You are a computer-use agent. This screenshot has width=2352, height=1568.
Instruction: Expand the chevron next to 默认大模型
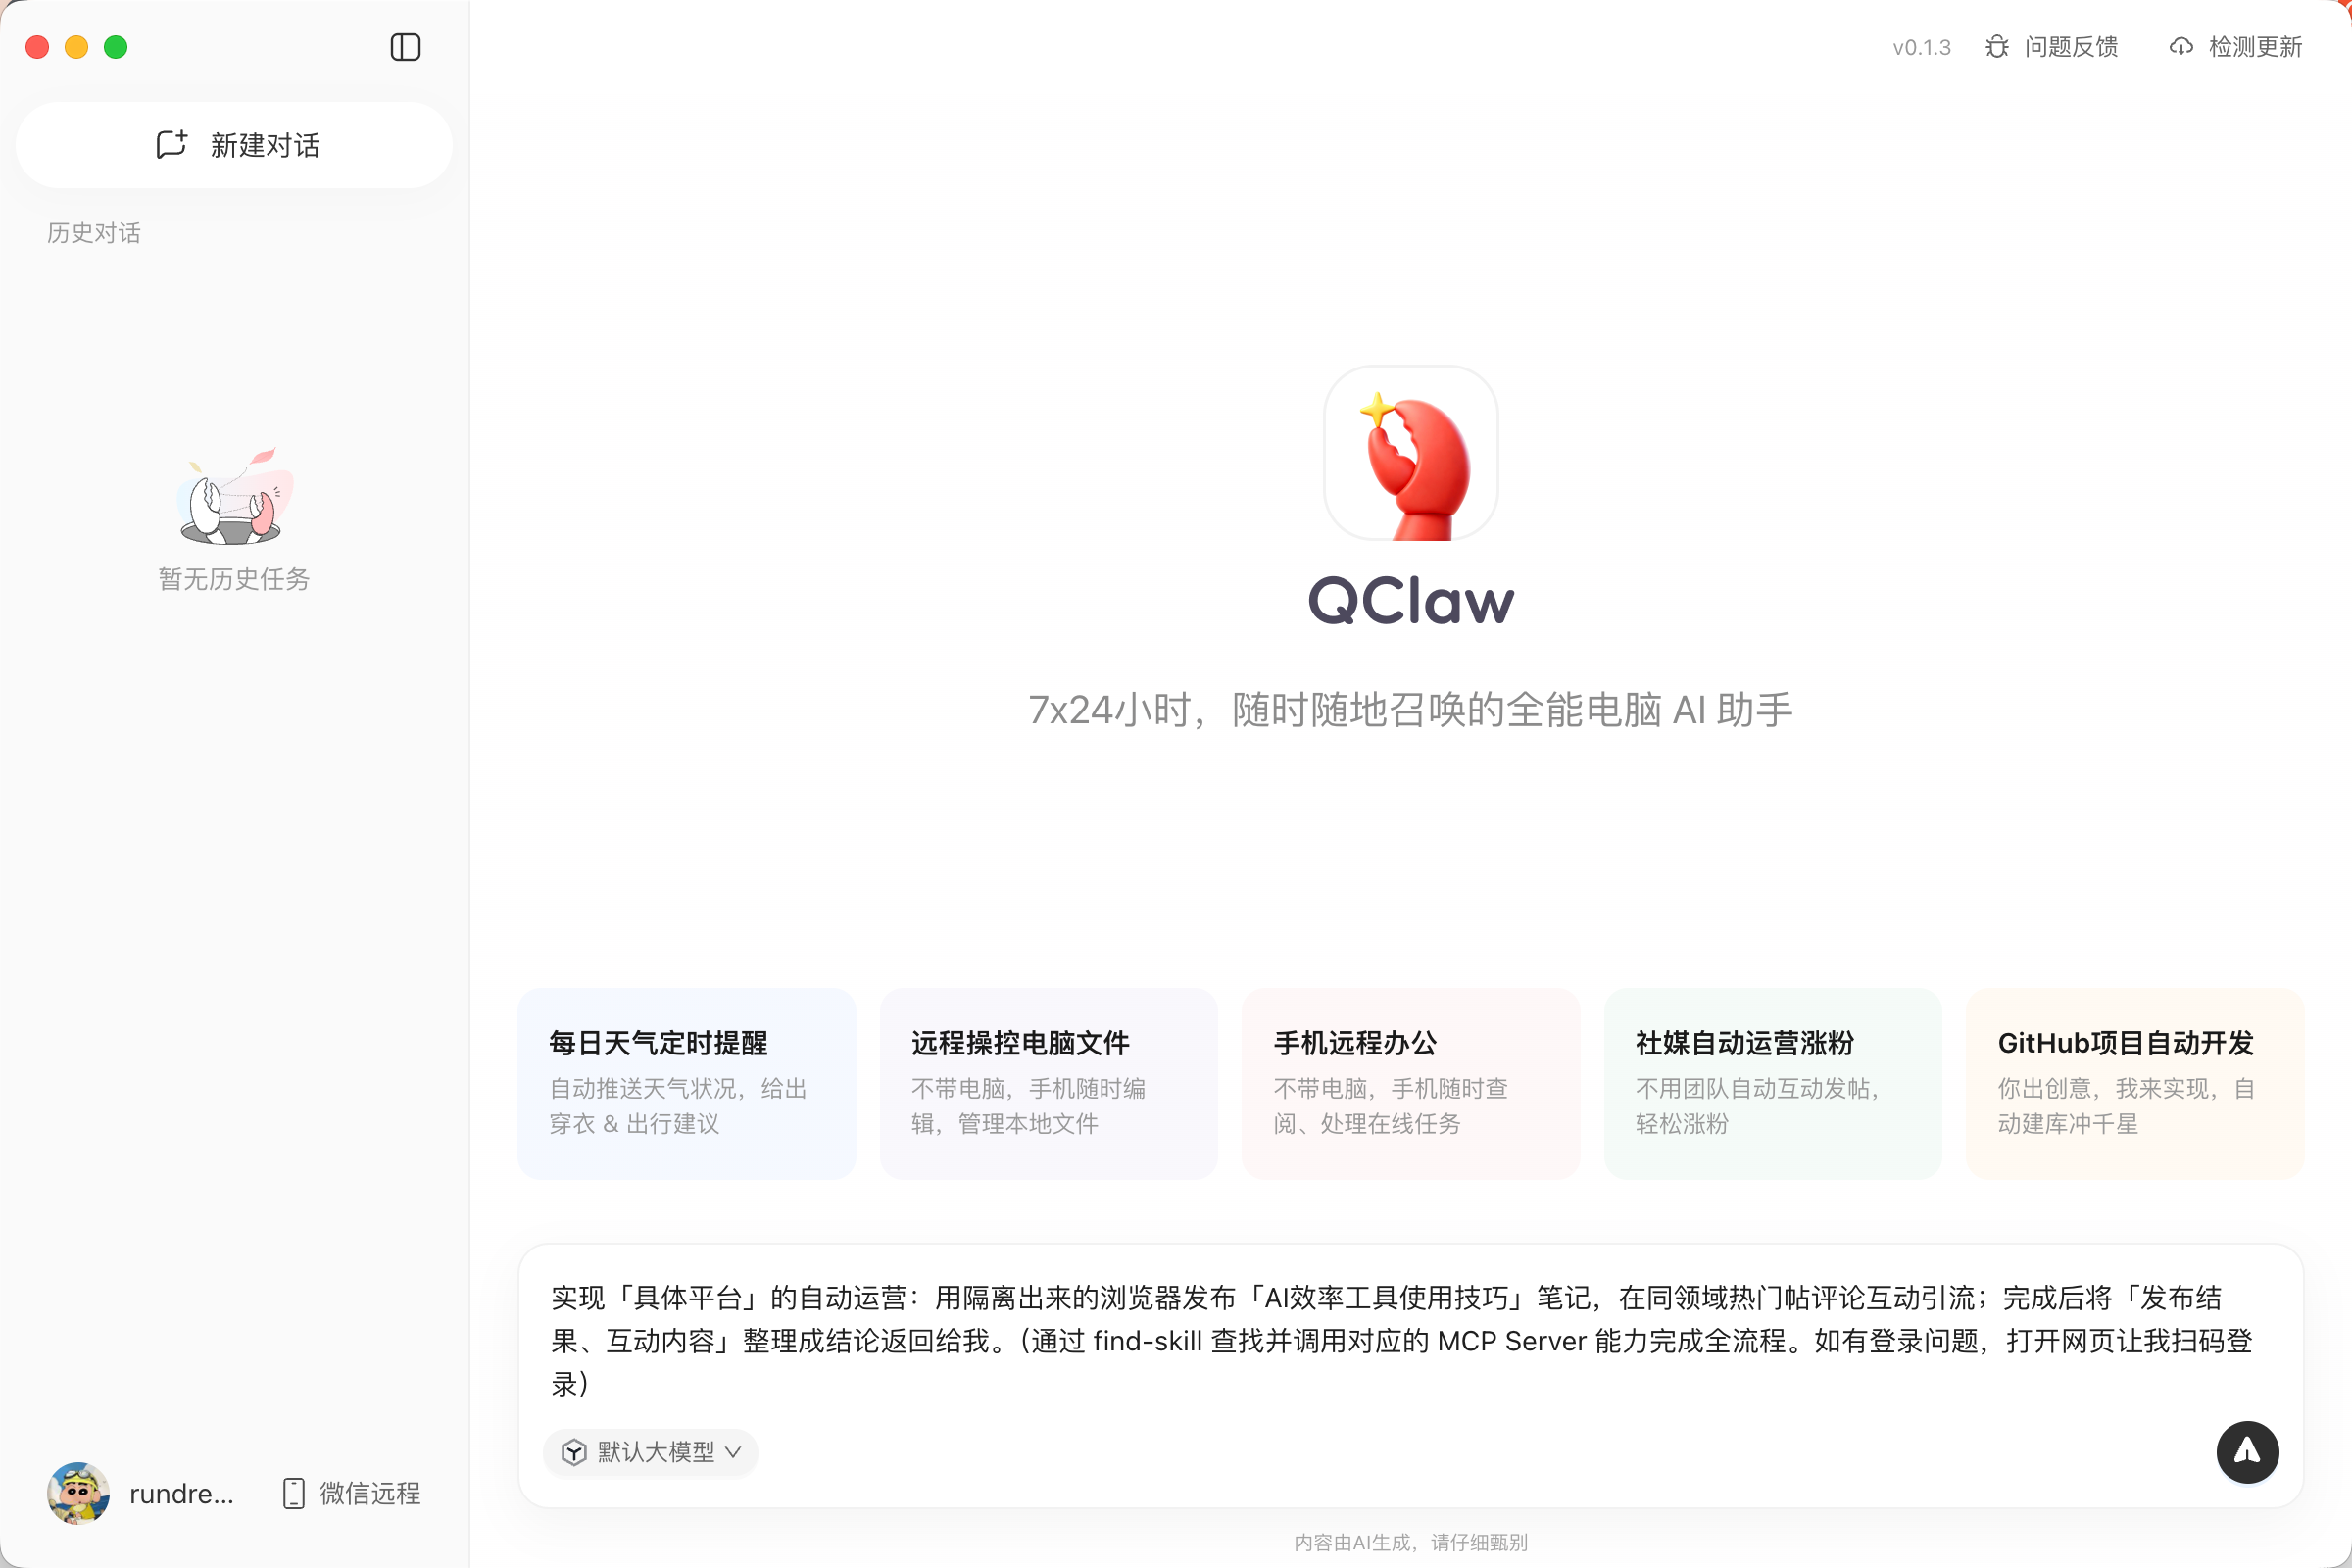(732, 1452)
